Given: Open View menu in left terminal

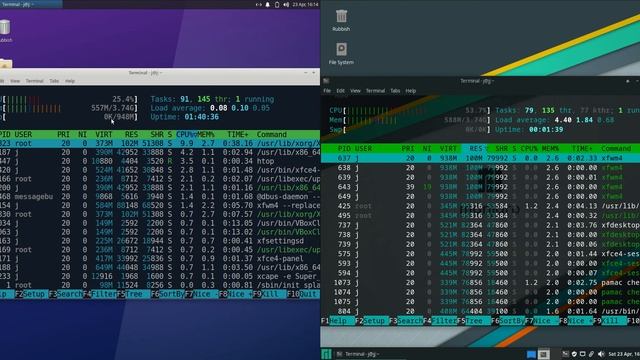Looking at the screenshot, I should coord(15,81).
